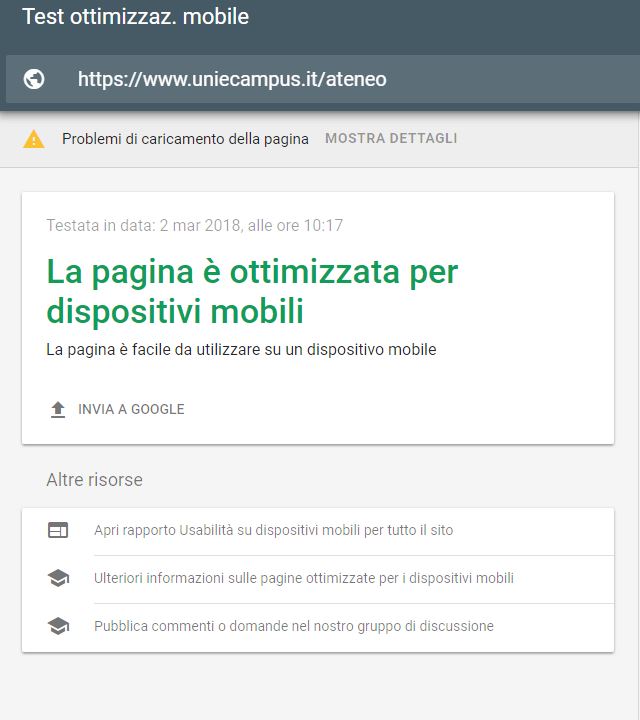
Task: Click the Test ottimizzaz. mobile title
Action: [x=136, y=17]
